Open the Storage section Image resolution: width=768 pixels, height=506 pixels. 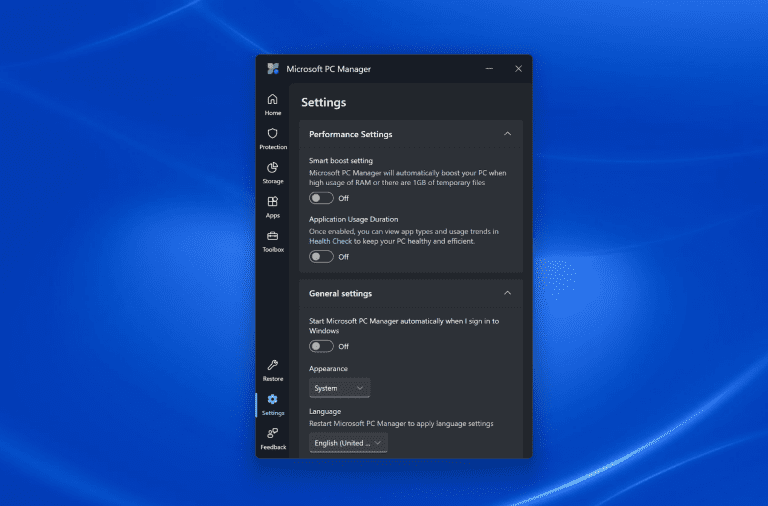(272, 172)
